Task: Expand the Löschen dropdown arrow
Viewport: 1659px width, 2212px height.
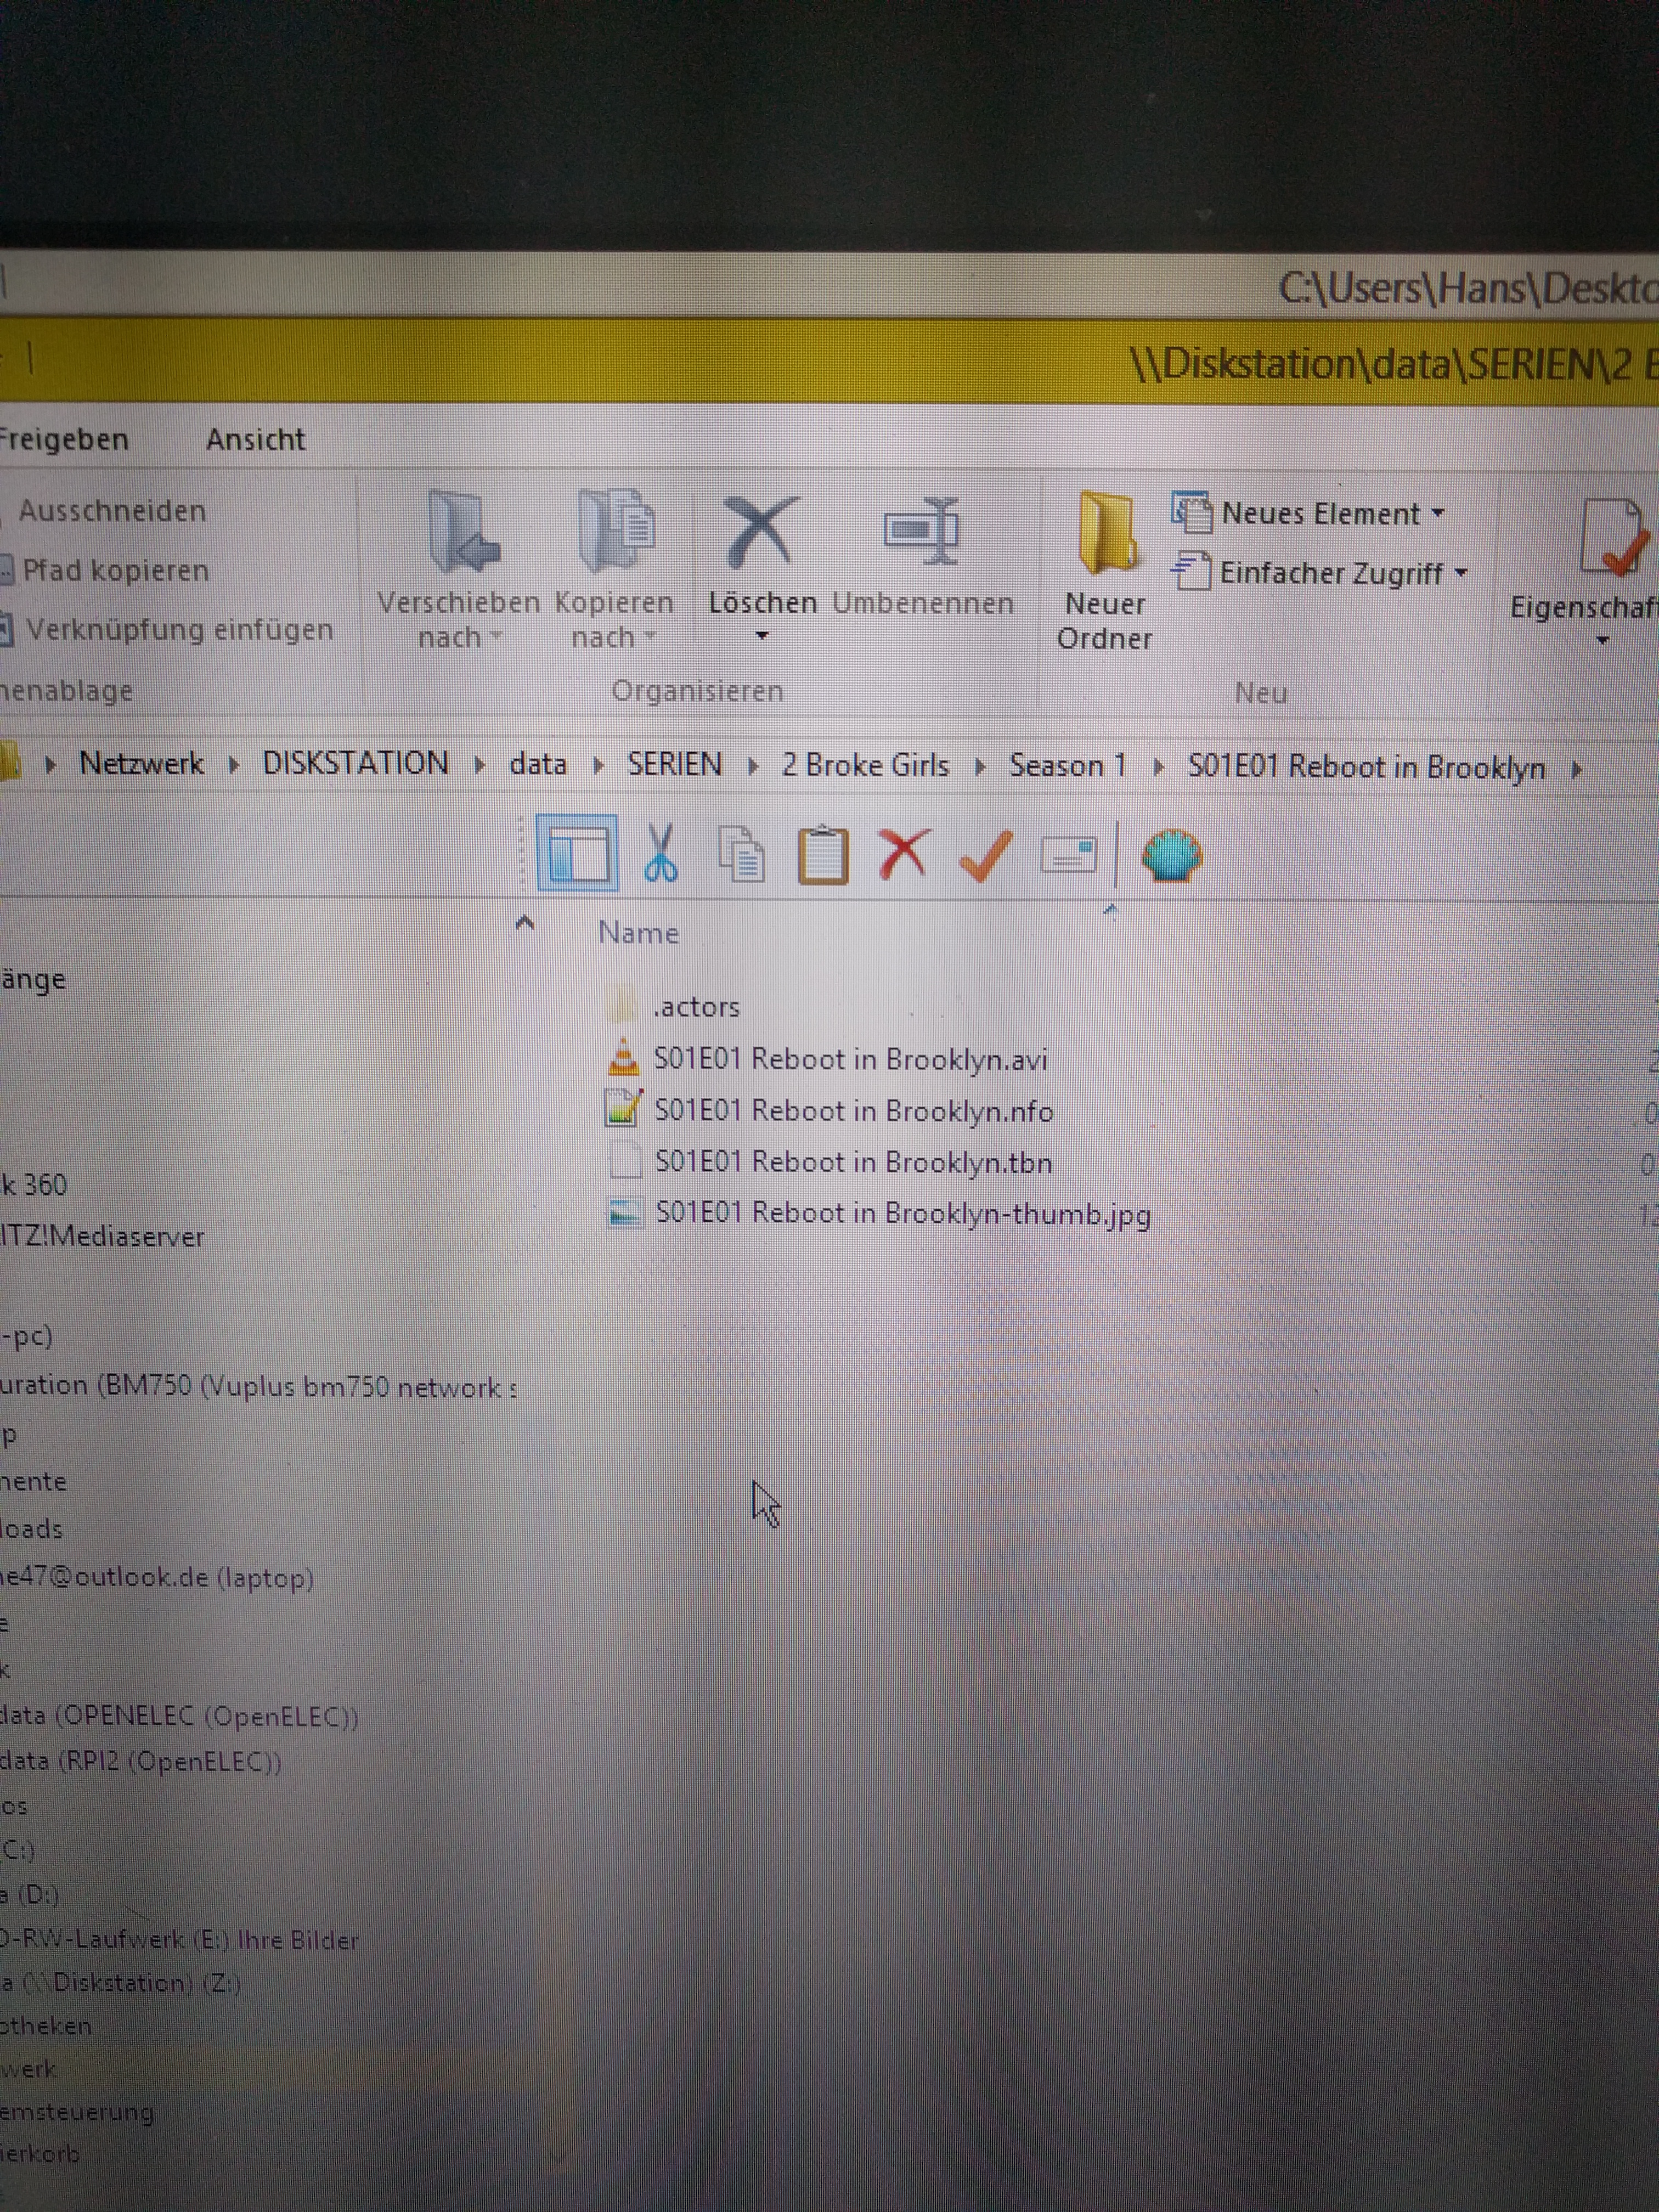Action: [762, 636]
